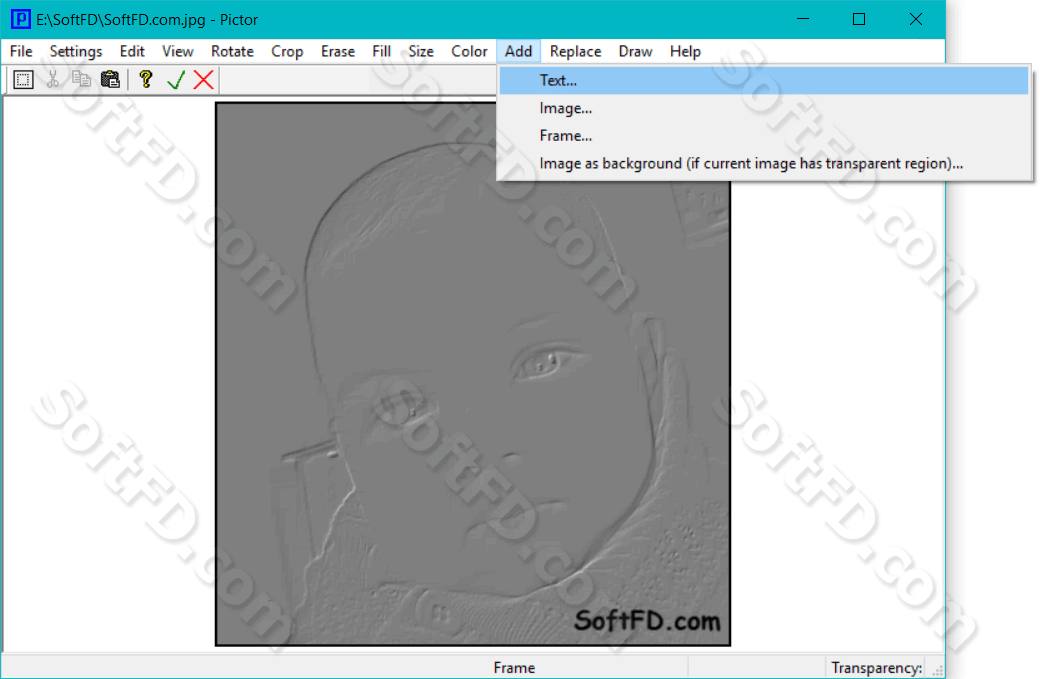Click the window resize grip in status bar

tap(937, 671)
